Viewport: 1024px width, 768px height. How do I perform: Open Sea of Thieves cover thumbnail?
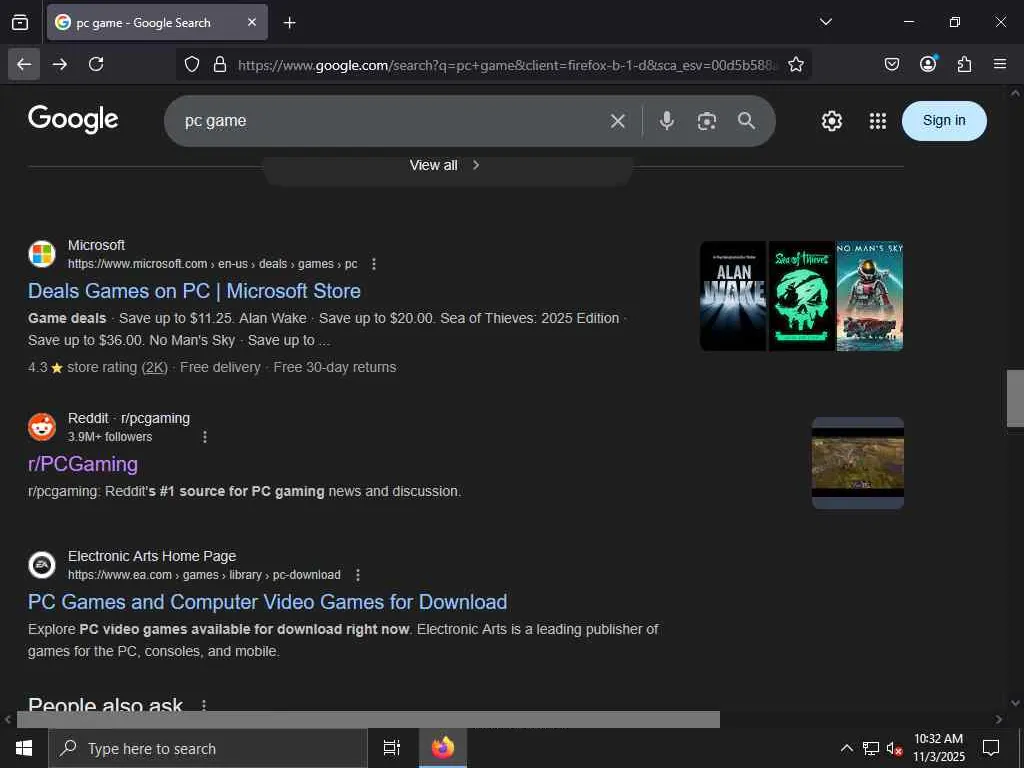[x=801, y=296]
